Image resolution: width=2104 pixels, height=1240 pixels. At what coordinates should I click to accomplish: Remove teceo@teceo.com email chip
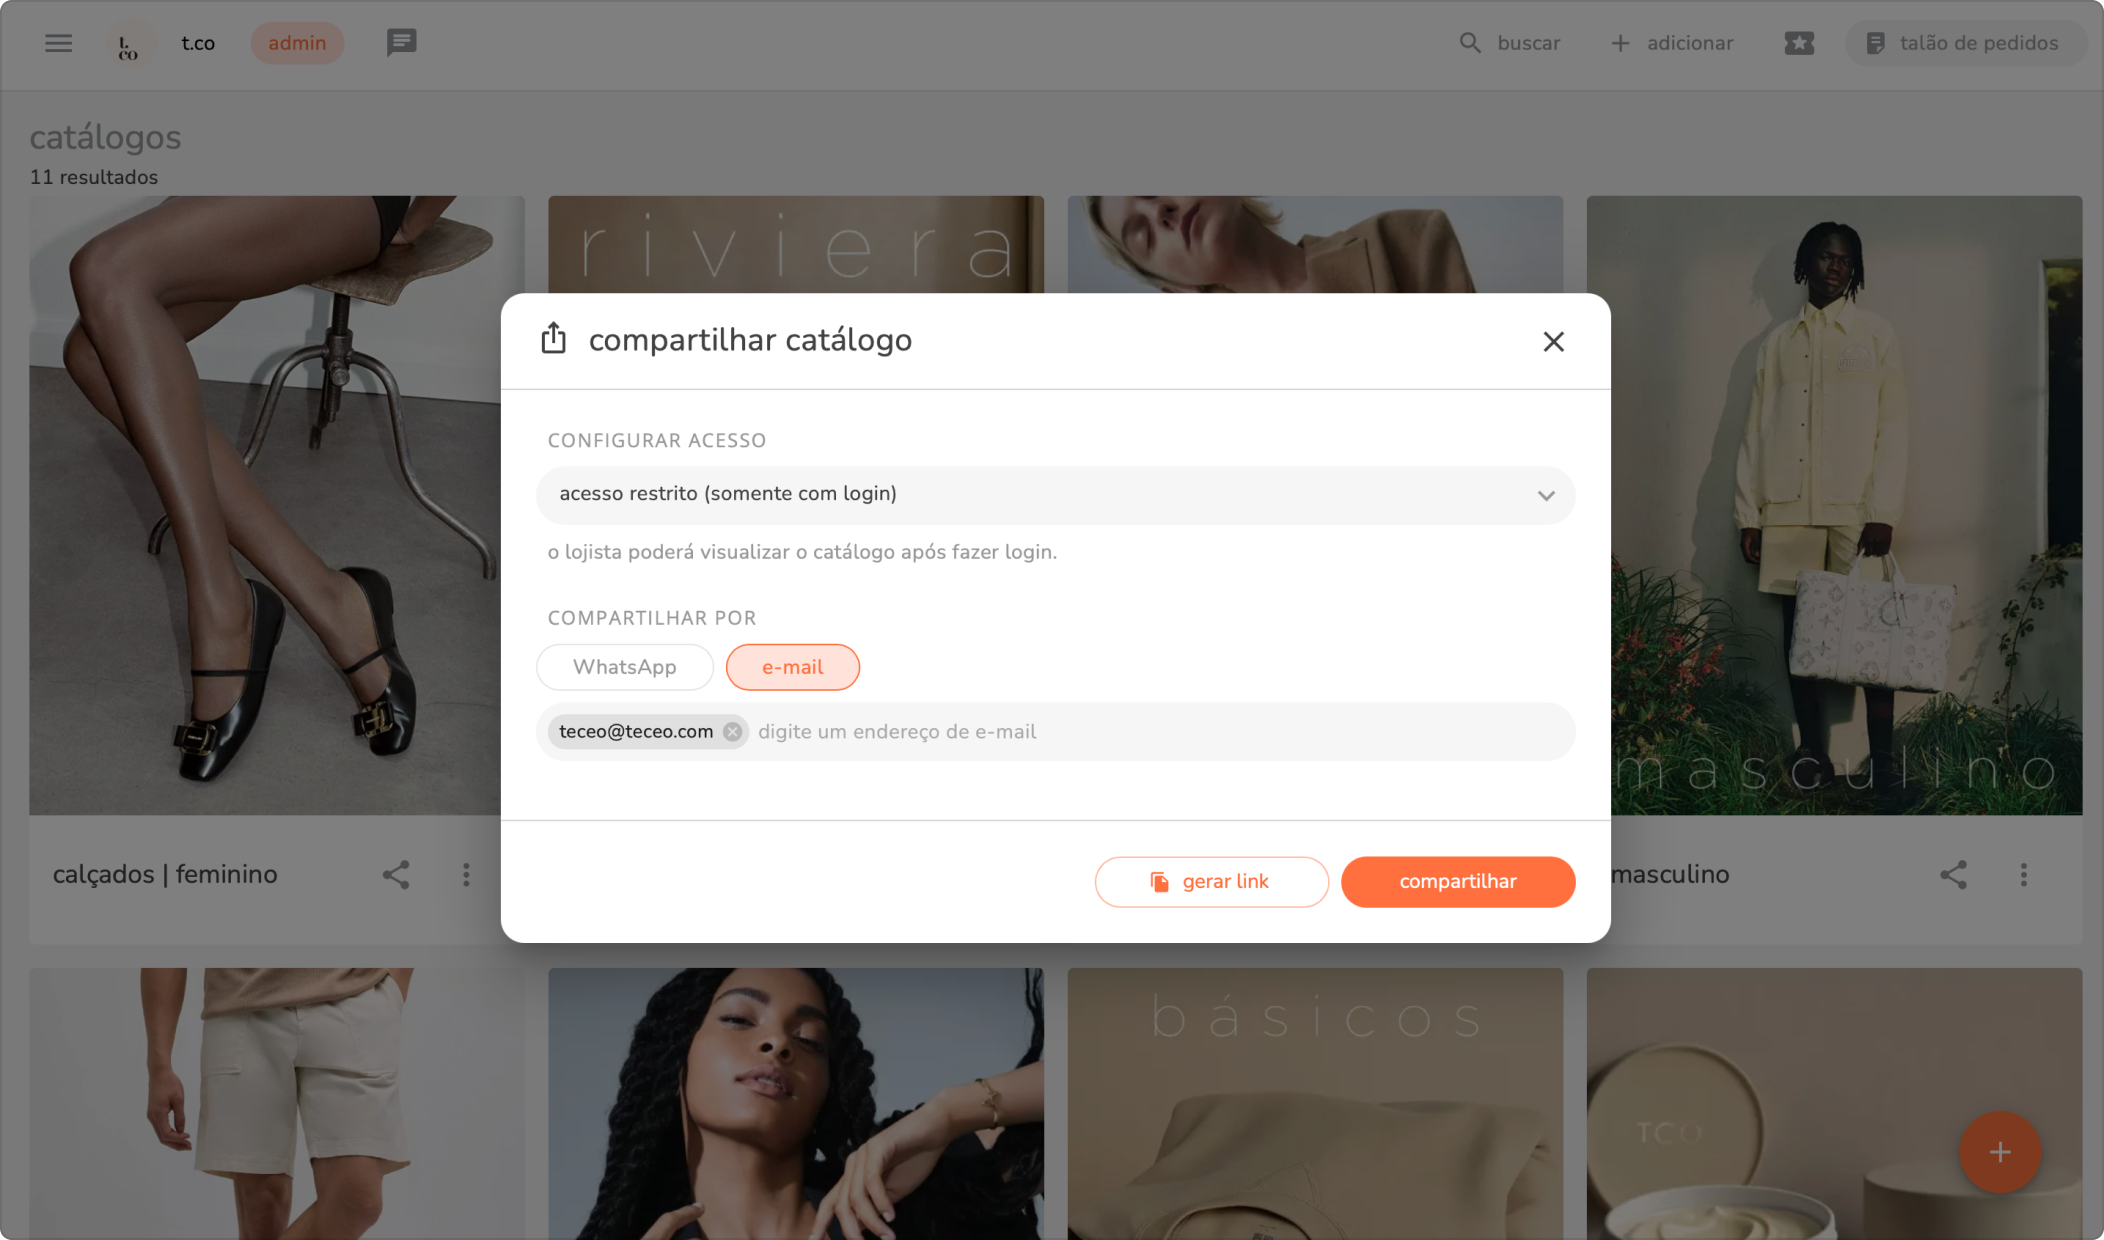pyautogui.click(x=733, y=732)
